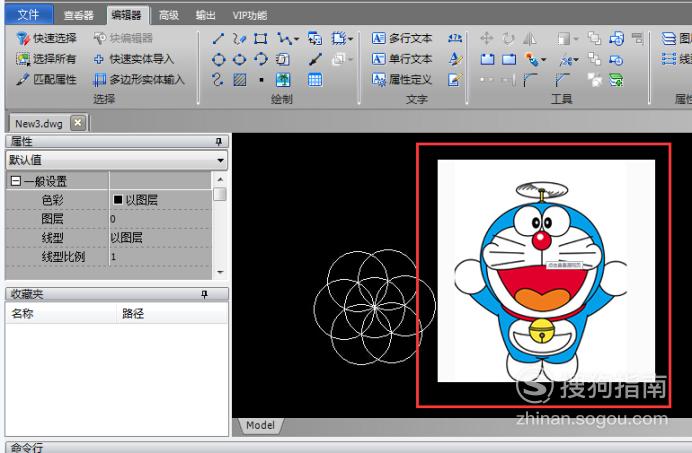Click the first blue rectangle icon in 工具
The image size is (692, 453).
point(487,59)
